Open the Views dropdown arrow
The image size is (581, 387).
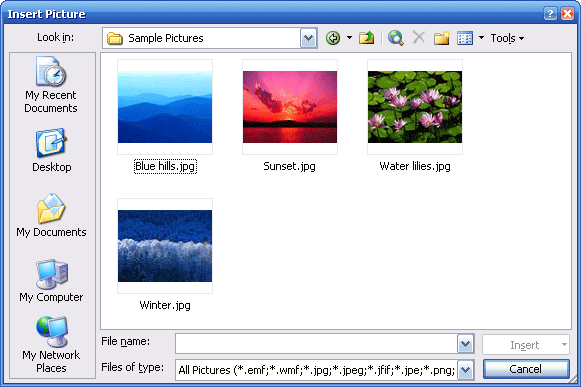coord(481,38)
